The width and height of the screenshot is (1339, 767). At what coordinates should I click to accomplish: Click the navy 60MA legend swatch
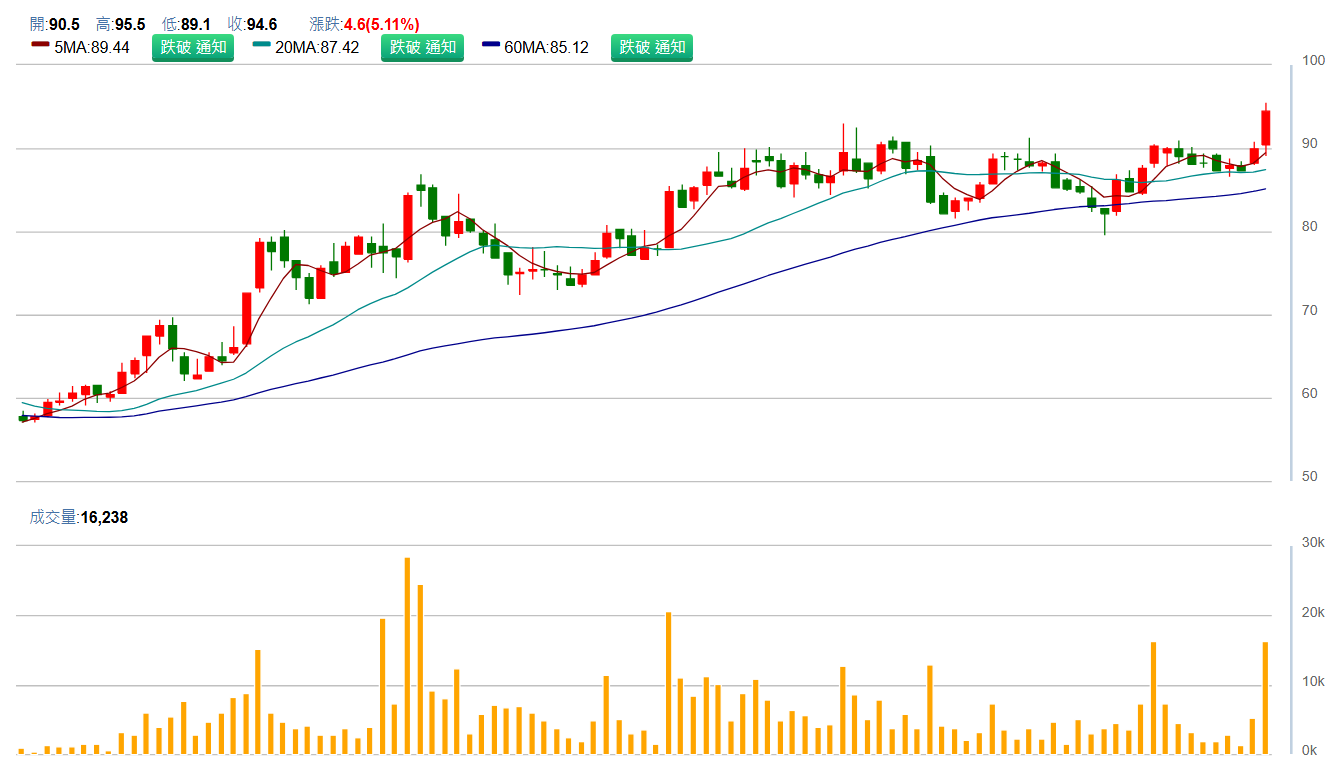click(491, 44)
